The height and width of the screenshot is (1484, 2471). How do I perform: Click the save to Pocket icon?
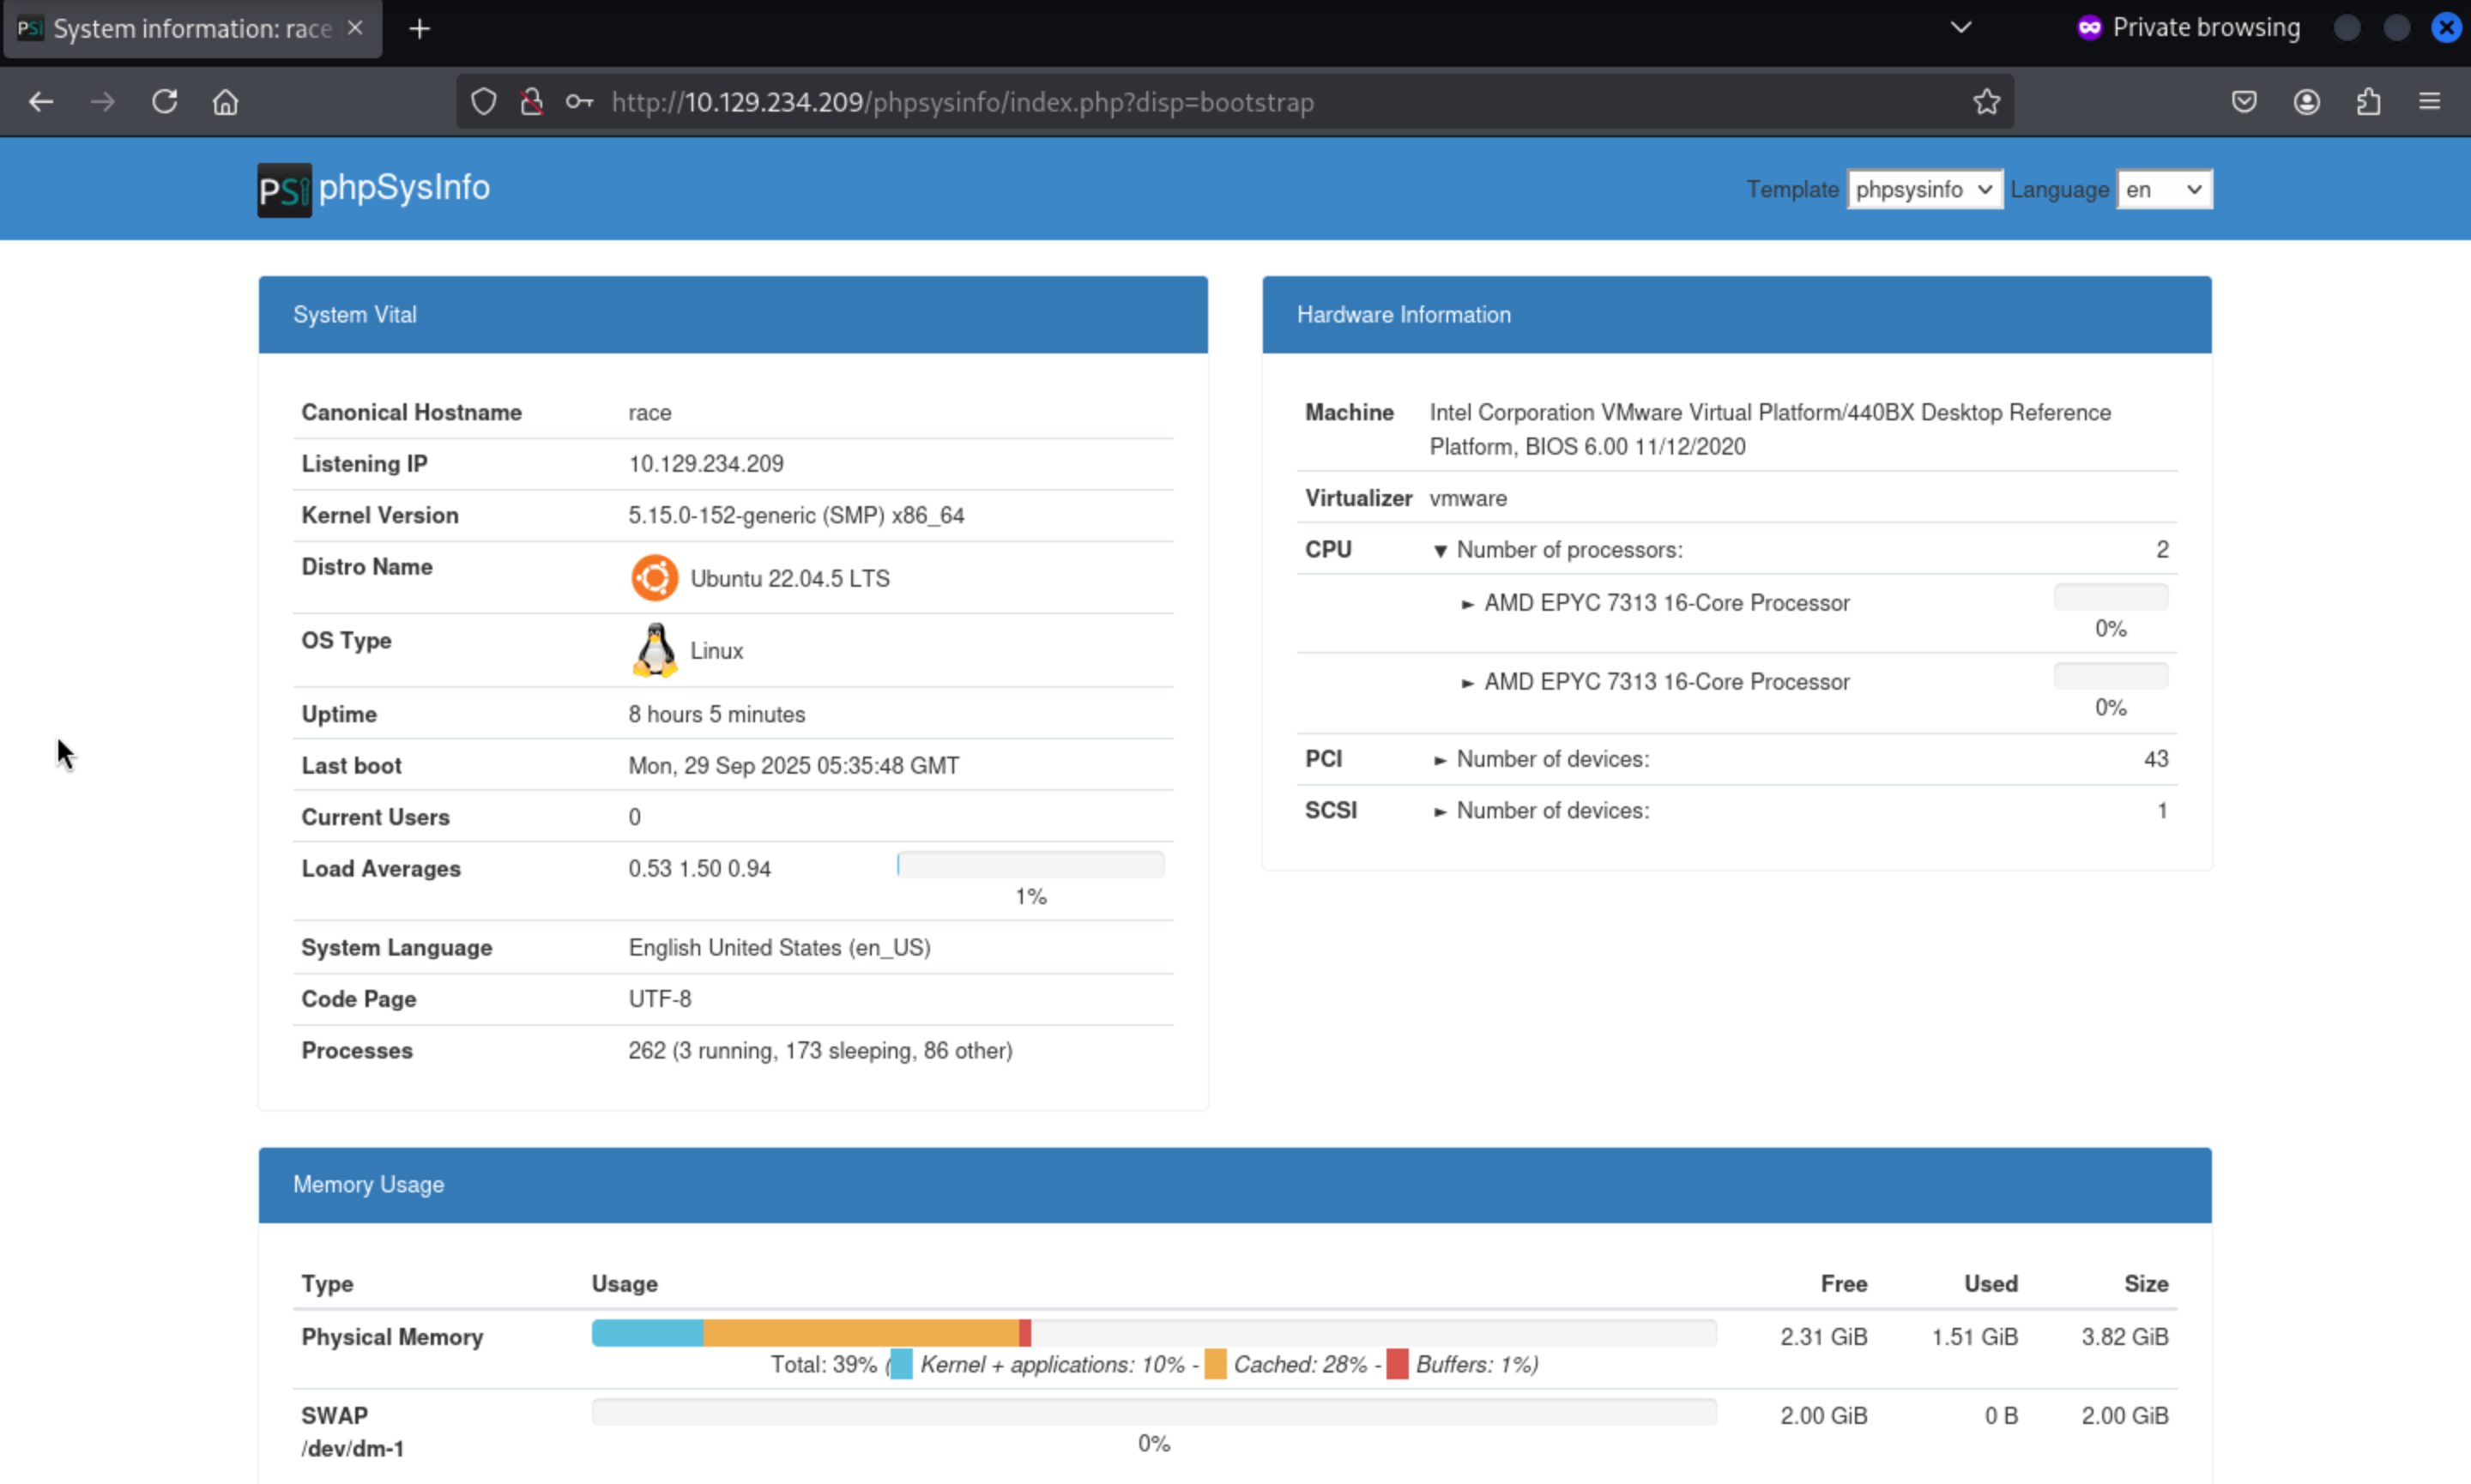click(x=2244, y=102)
